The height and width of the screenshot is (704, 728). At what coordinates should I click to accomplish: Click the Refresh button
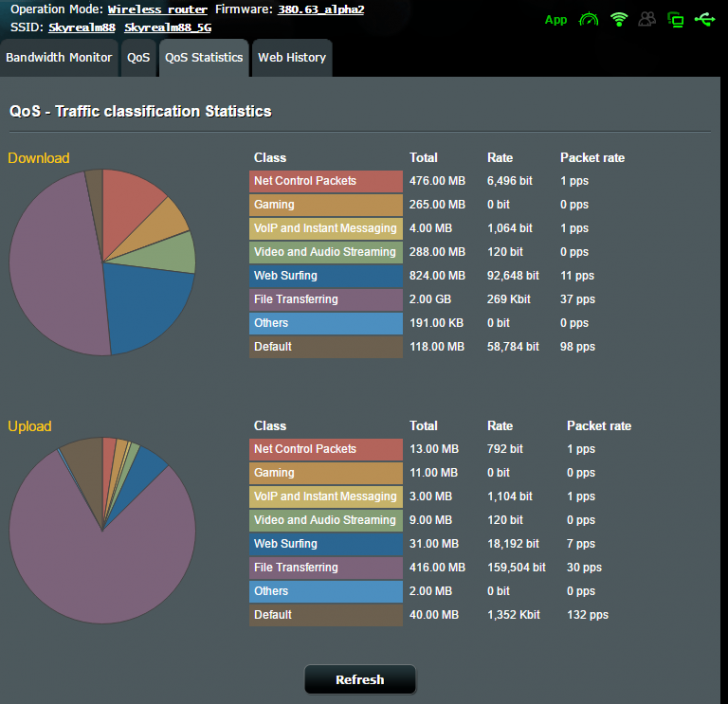coord(360,679)
